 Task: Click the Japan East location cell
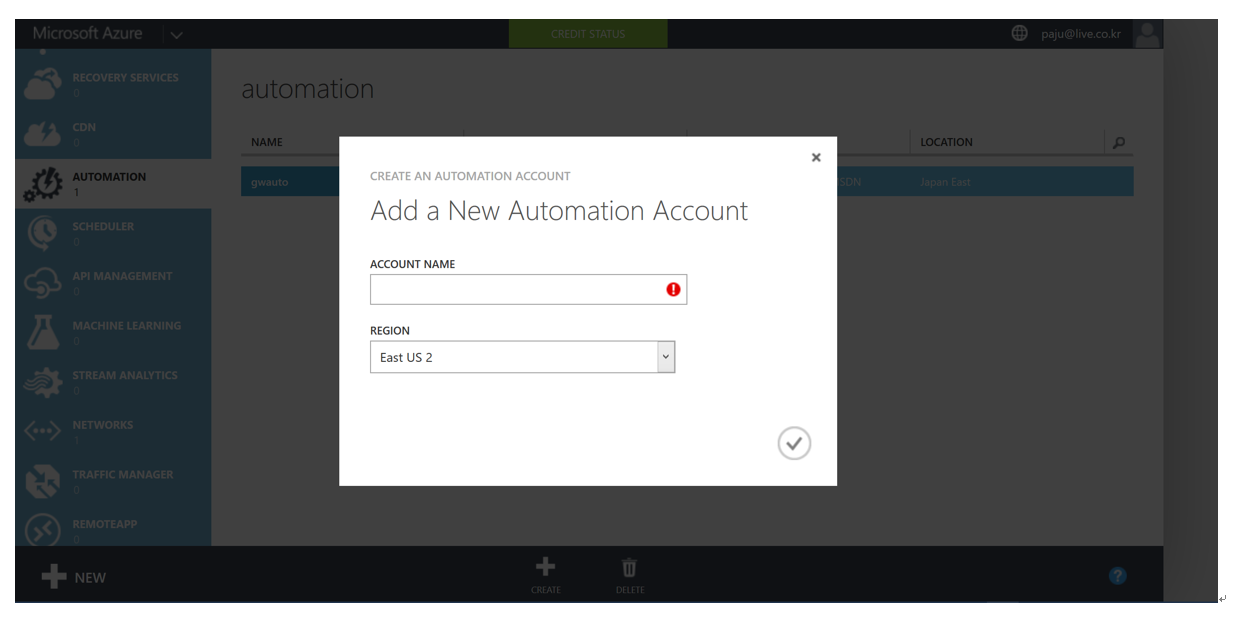pyautogui.click(x=945, y=182)
